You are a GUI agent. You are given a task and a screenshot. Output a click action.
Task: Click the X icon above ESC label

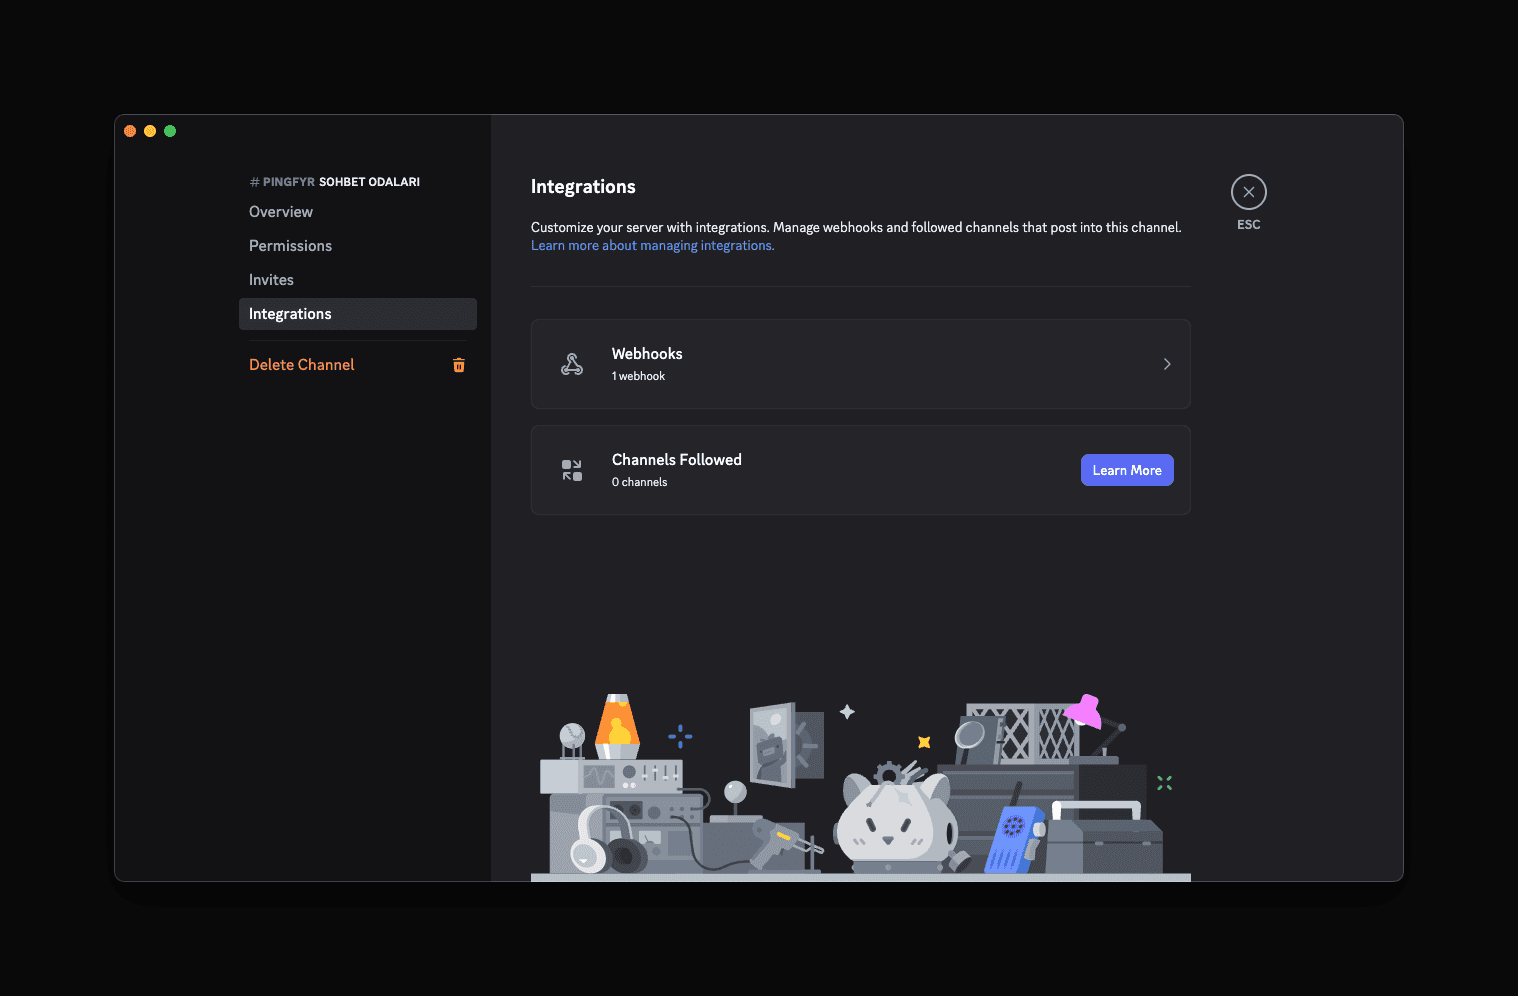[x=1248, y=191]
